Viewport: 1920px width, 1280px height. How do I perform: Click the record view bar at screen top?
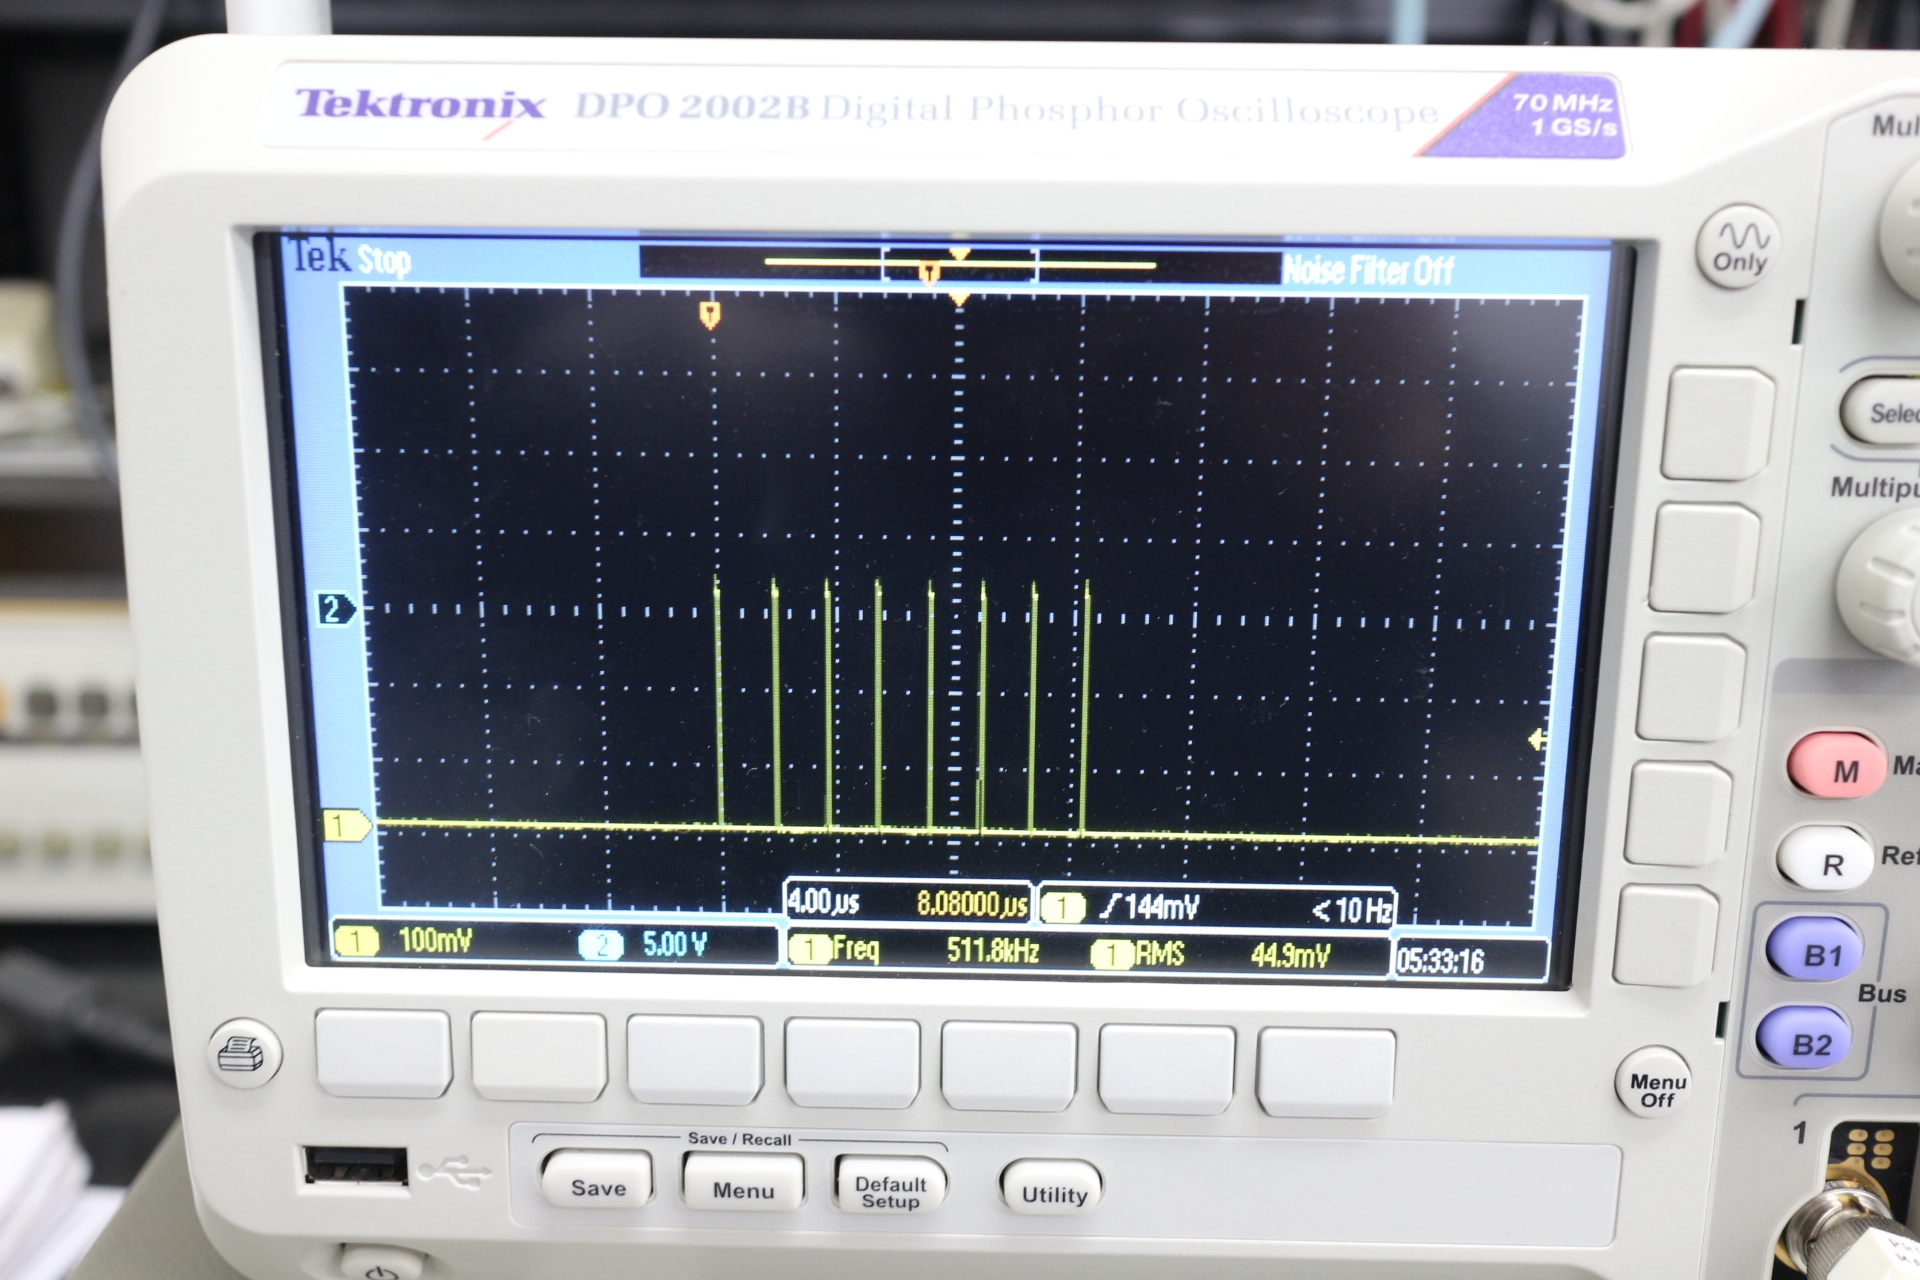coord(959,264)
